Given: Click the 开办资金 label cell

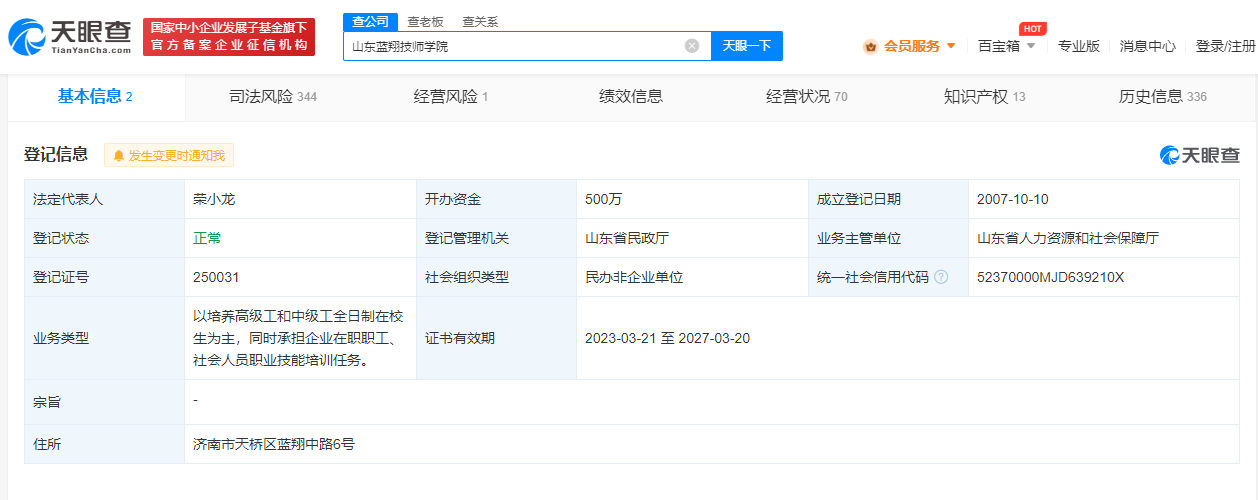Looking at the screenshot, I should [x=497, y=199].
